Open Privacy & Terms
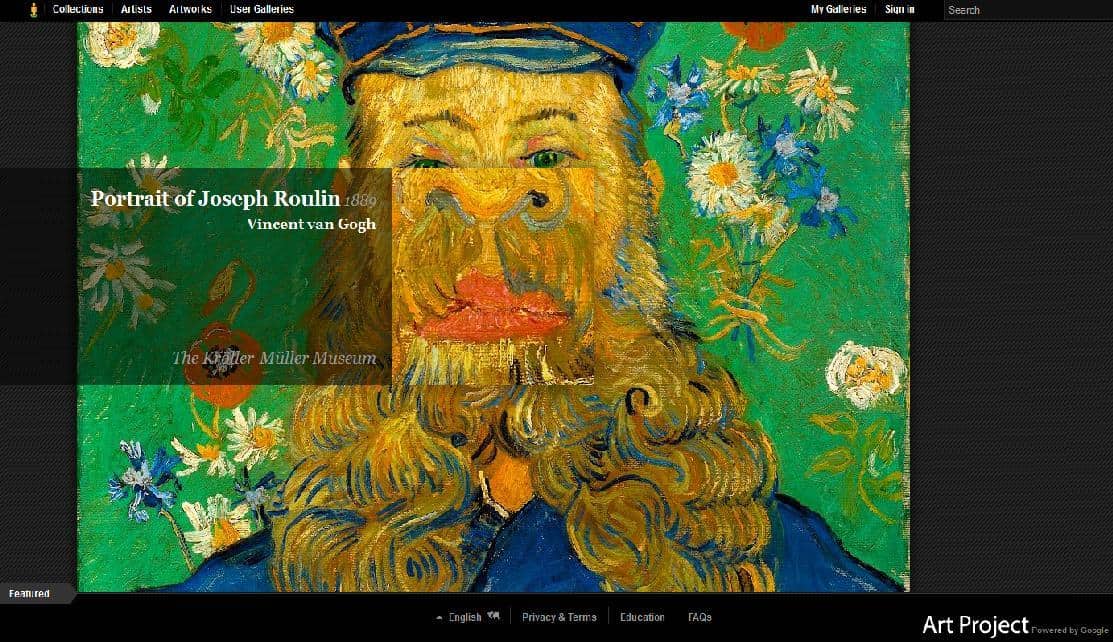This screenshot has height=642, width=1113. (x=559, y=617)
